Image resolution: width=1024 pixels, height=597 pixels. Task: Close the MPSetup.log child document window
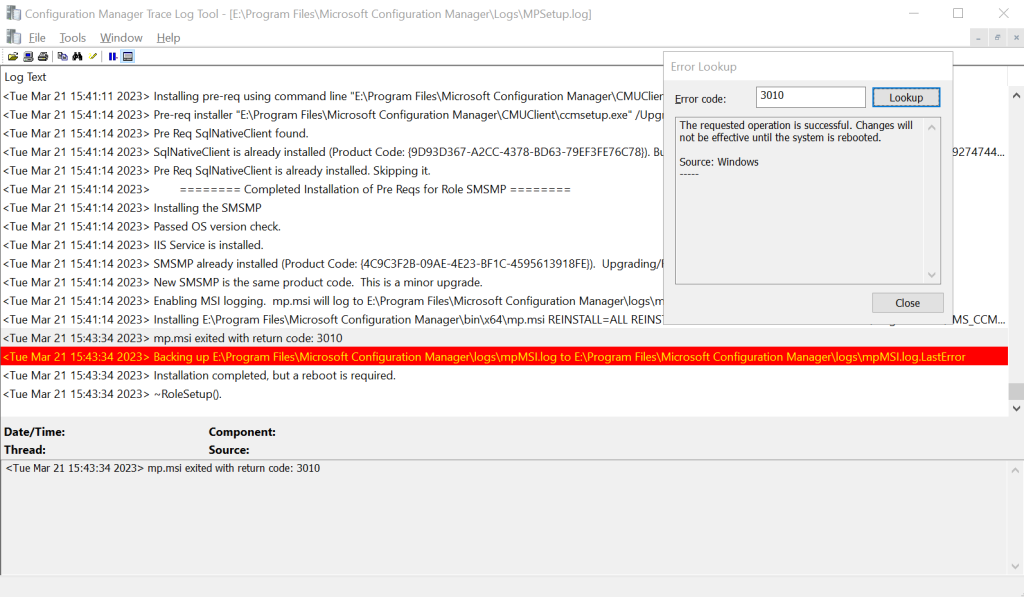pyautogui.click(x=1016, y=38)
